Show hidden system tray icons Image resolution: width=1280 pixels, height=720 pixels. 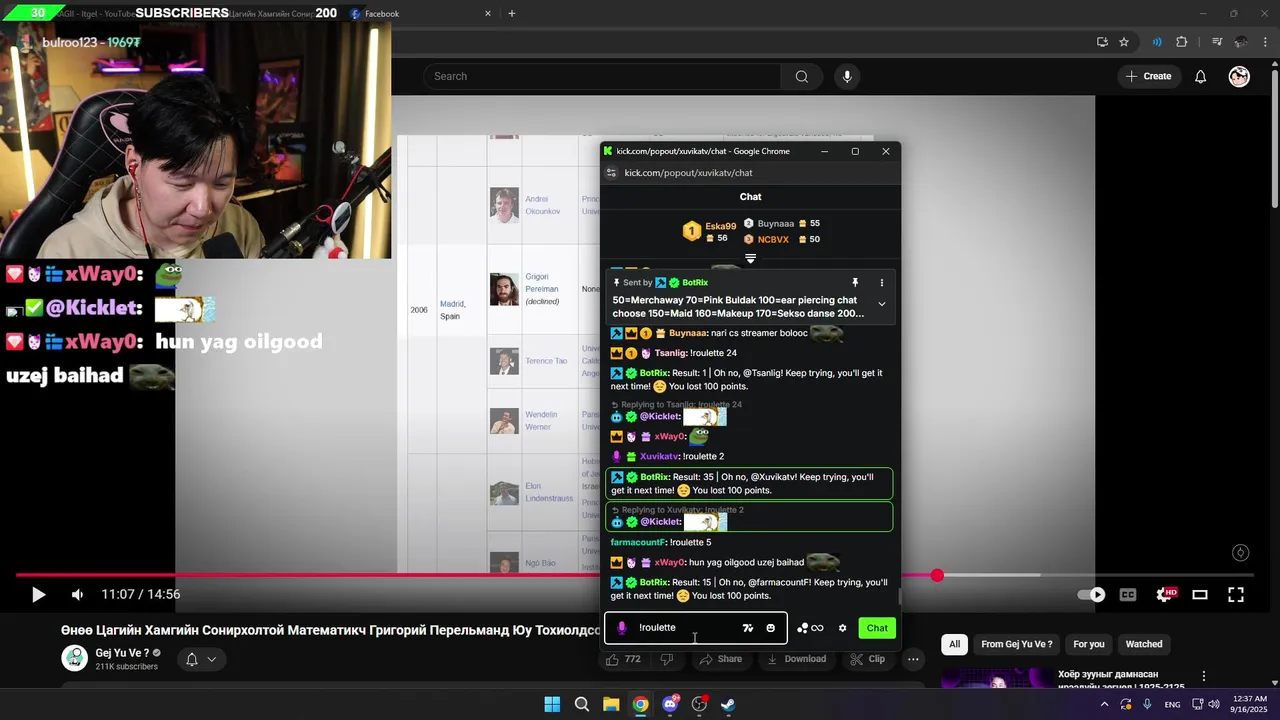pyautogui.click(x=1104, y=704)
